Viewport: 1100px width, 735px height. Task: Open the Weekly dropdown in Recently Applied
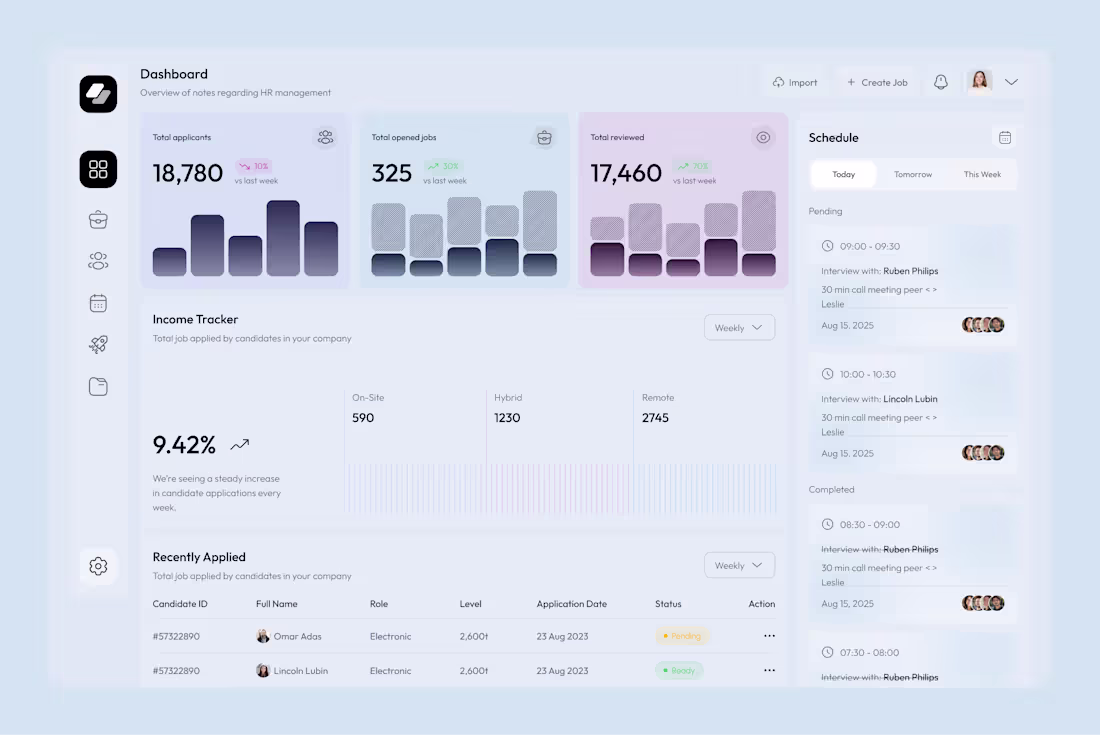tap(739, 565)
